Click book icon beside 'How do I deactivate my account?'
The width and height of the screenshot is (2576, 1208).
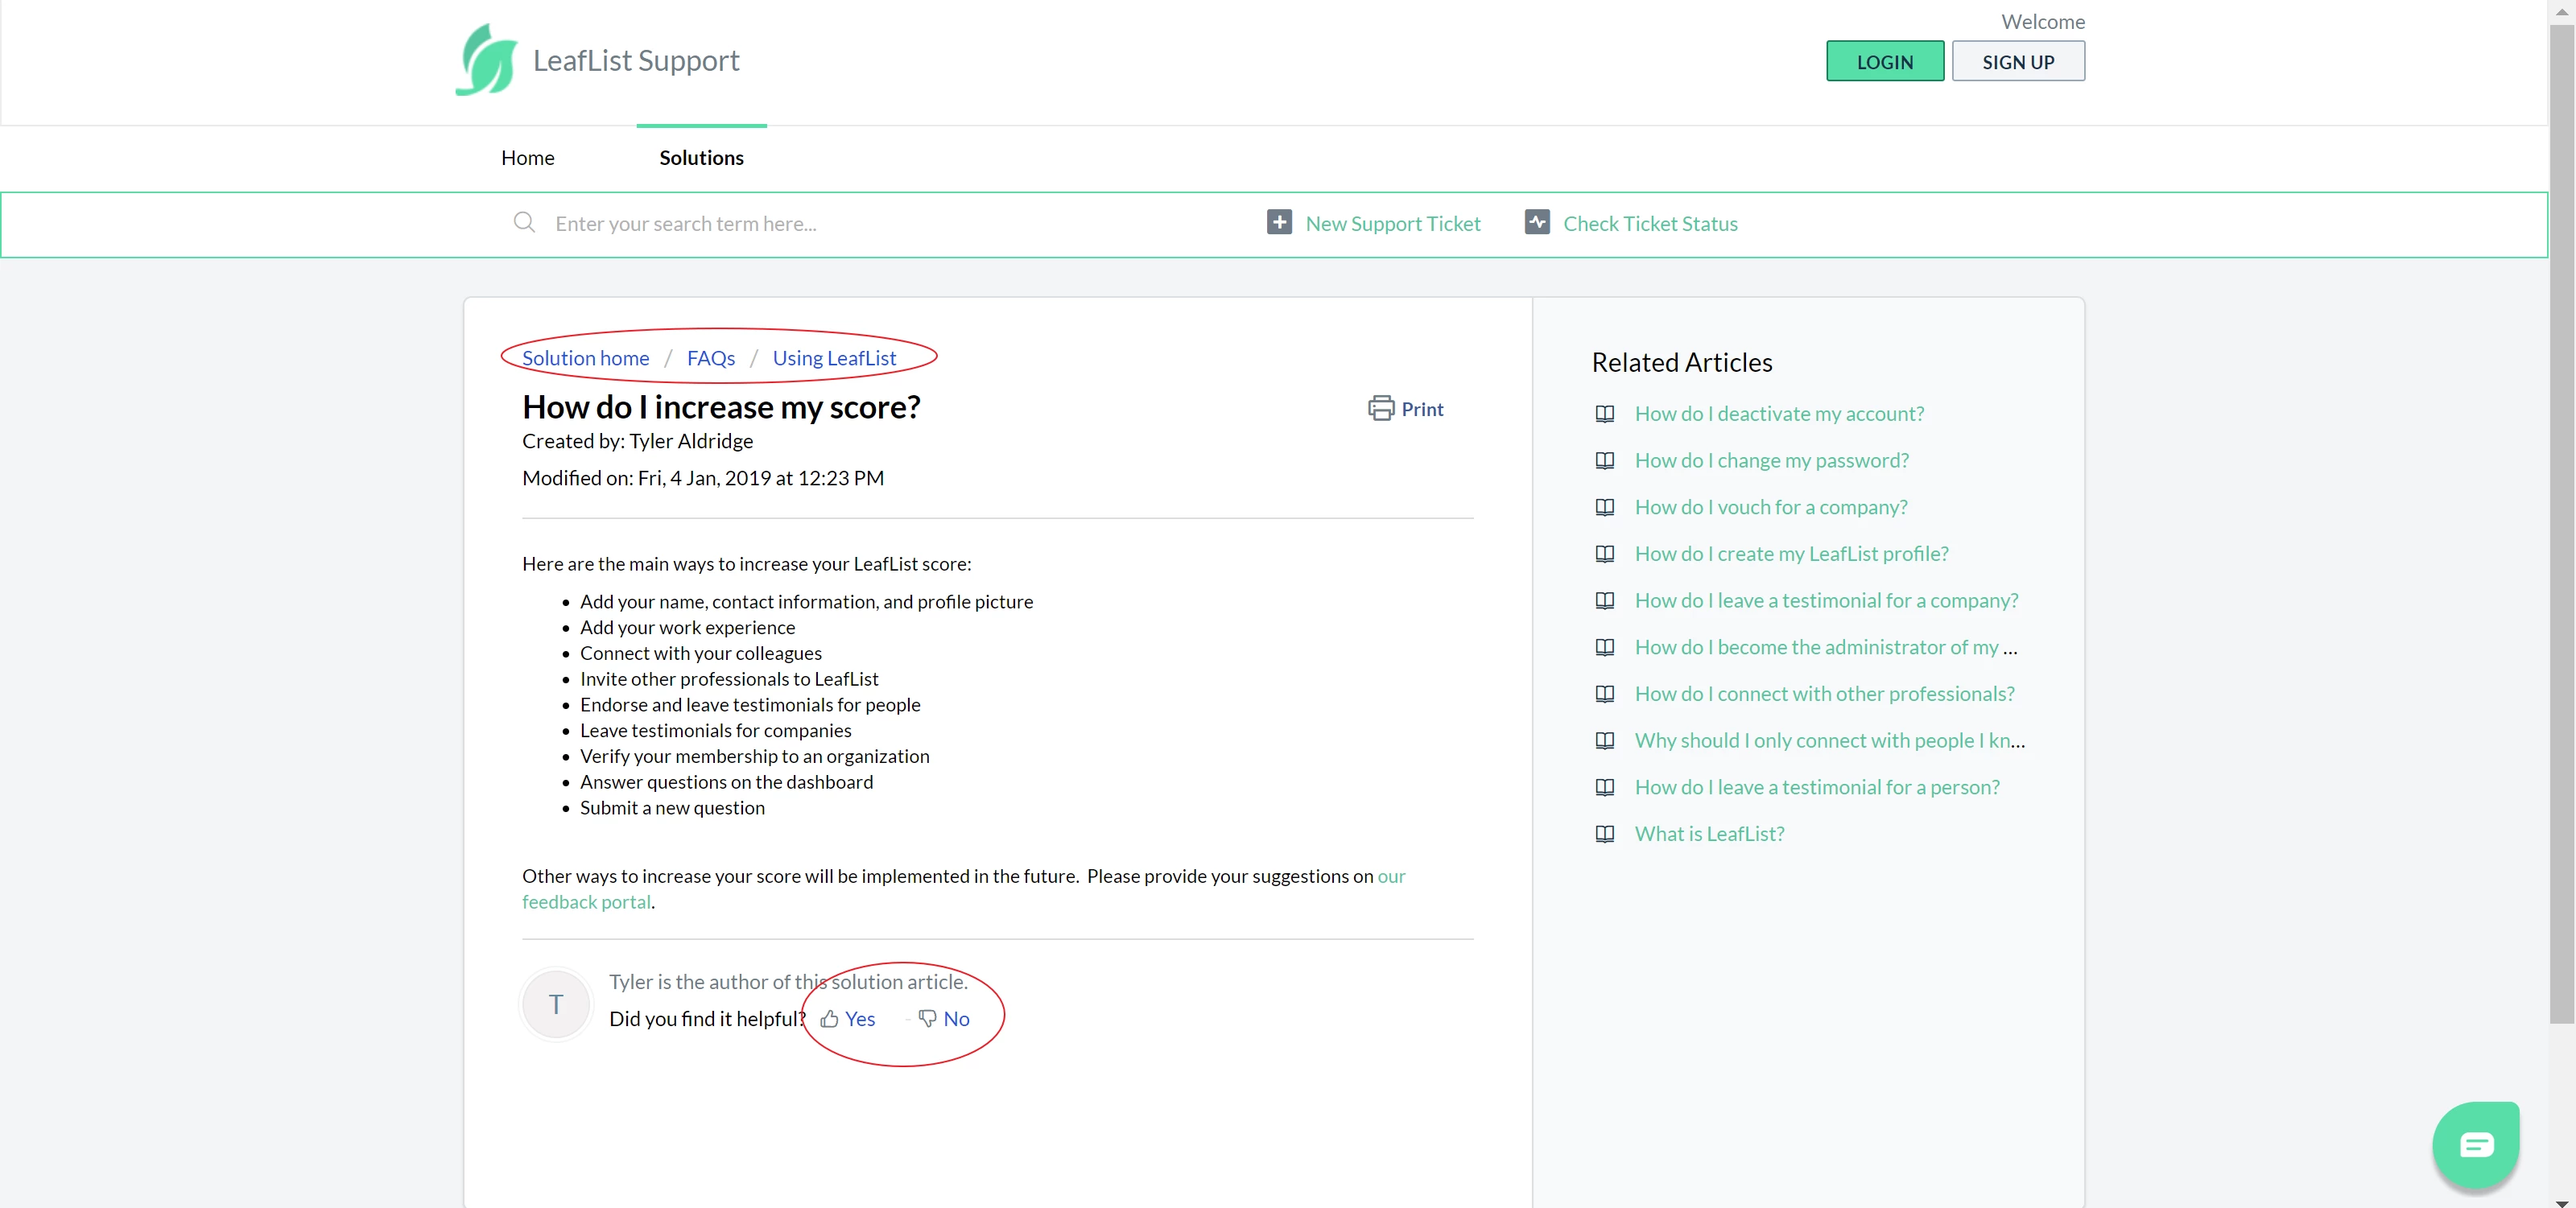1605,414
